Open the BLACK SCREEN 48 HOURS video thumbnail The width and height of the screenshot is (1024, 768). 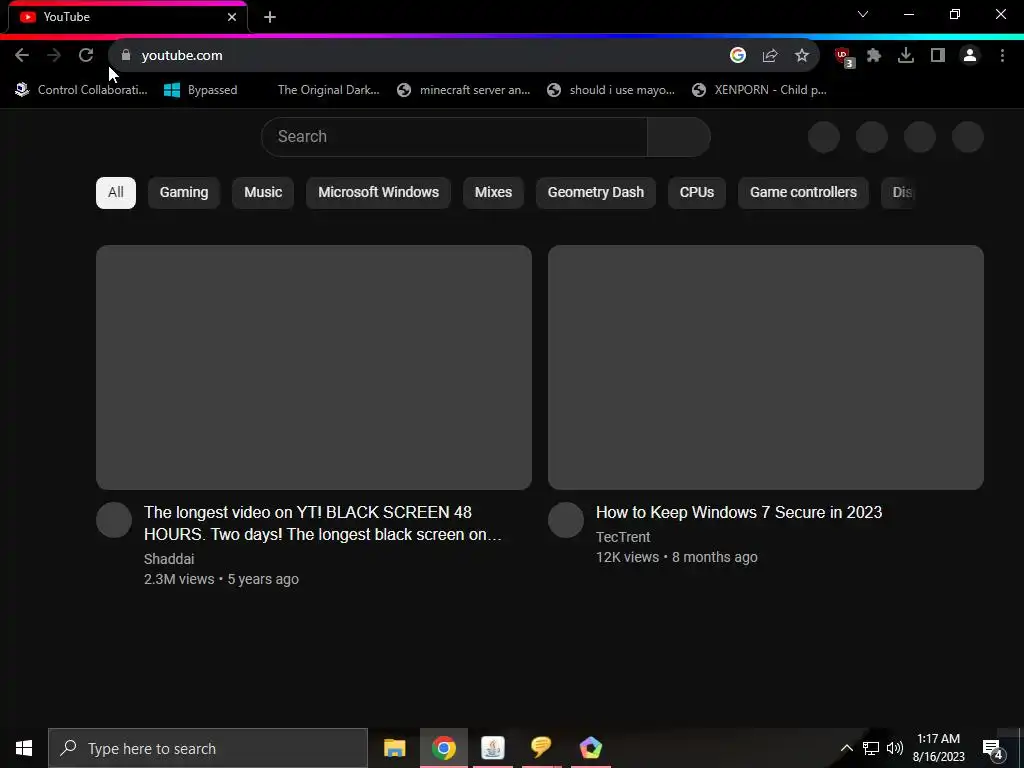pos(313,367)
